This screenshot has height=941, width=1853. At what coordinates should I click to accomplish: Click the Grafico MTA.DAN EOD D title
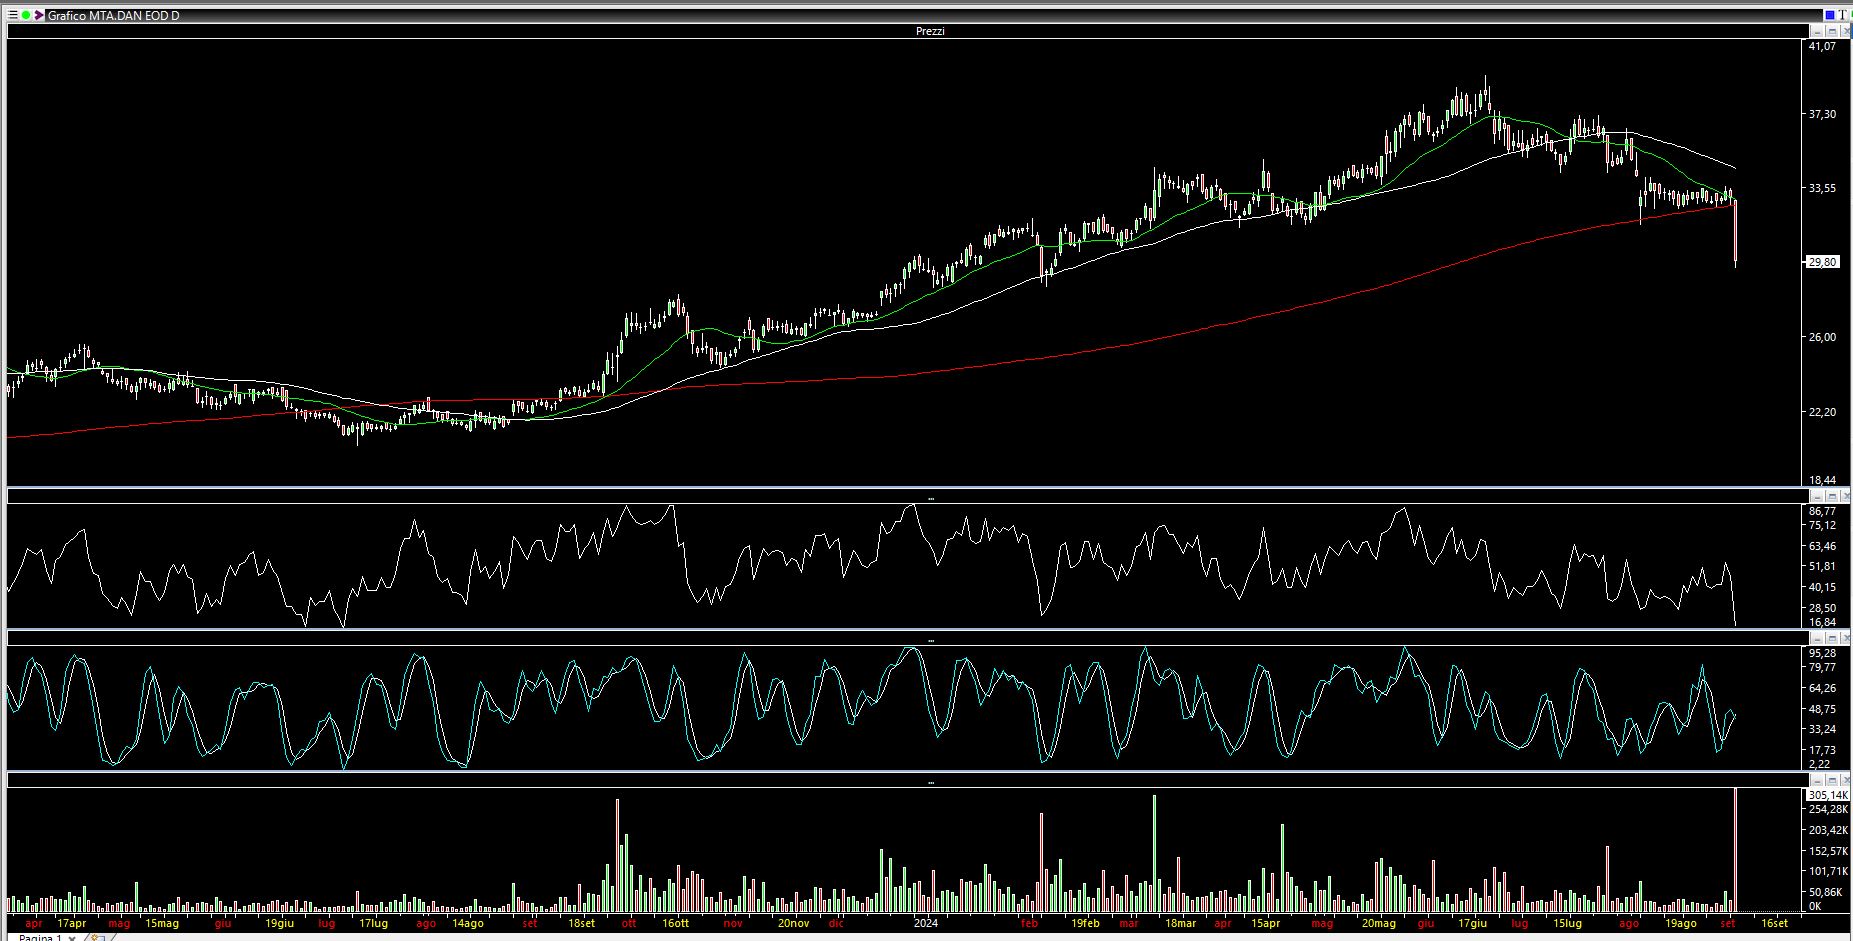(114, 15)
